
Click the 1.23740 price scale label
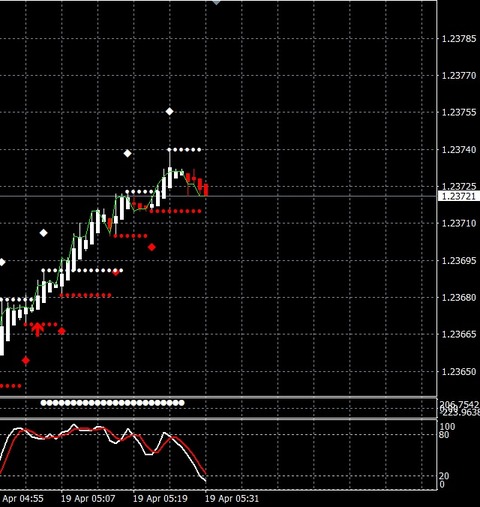459,149
